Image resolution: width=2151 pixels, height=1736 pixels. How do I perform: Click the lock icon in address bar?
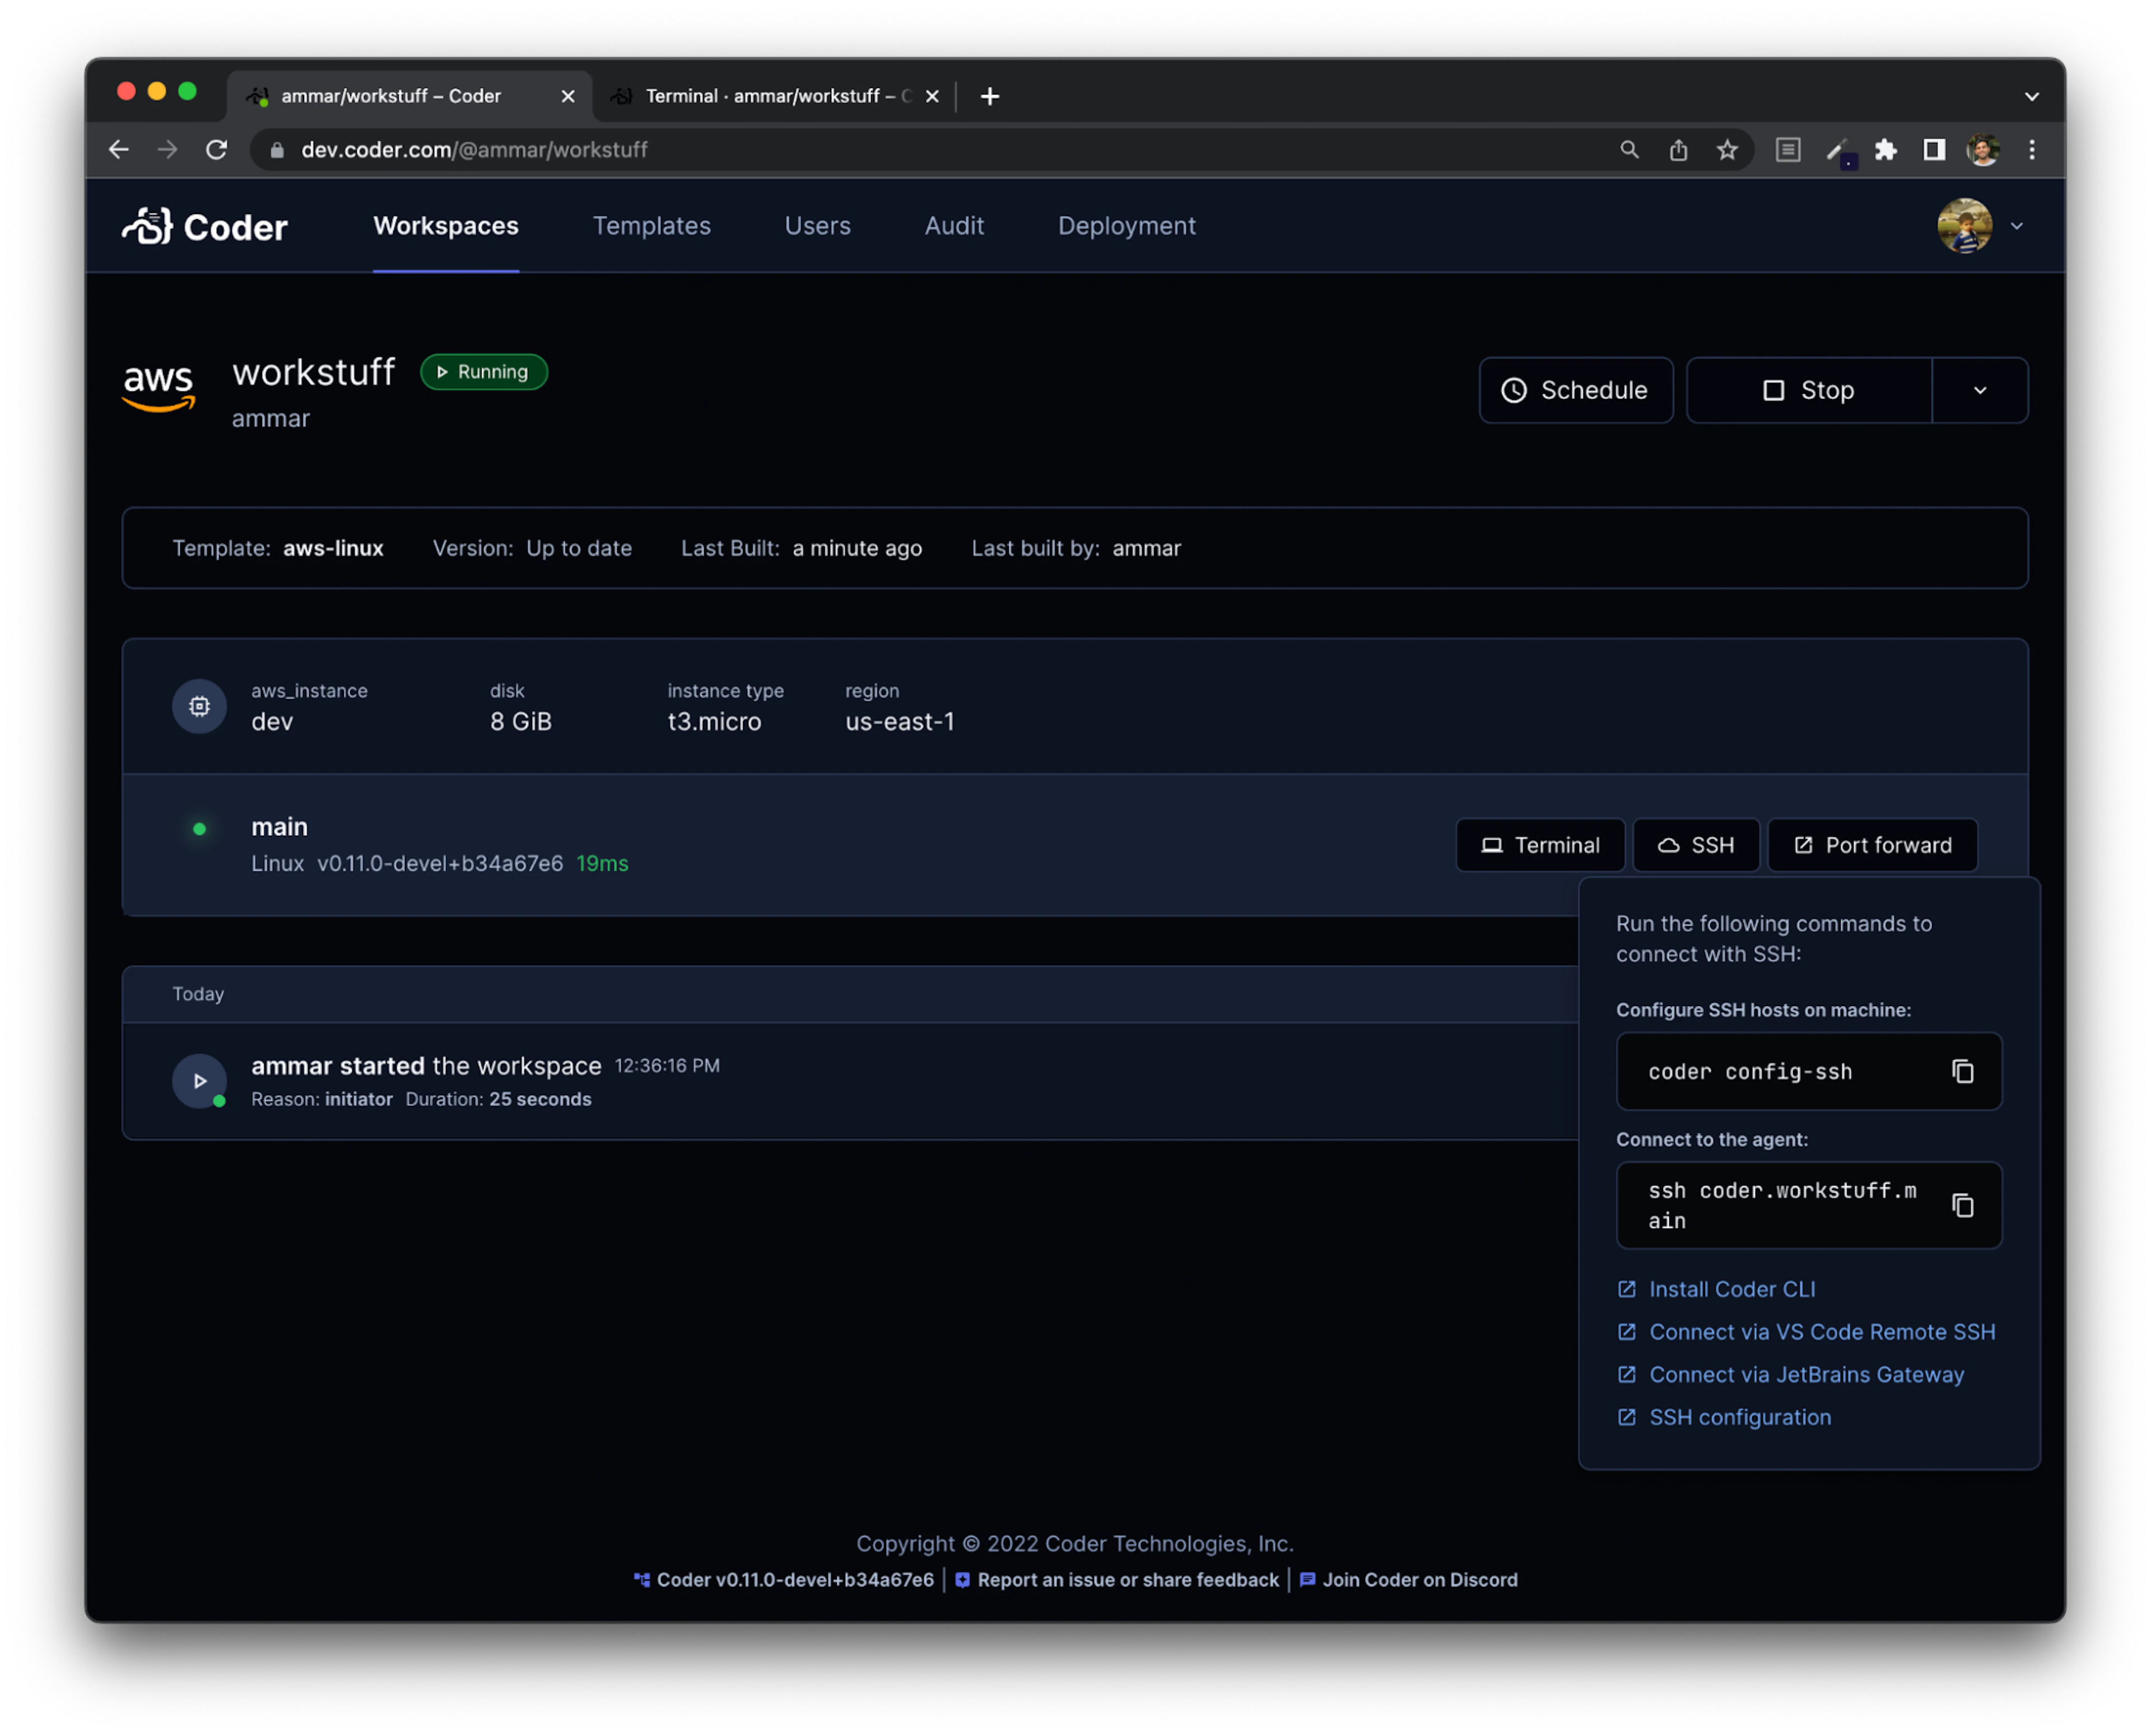pyautogui.click(x=277, y=150)
